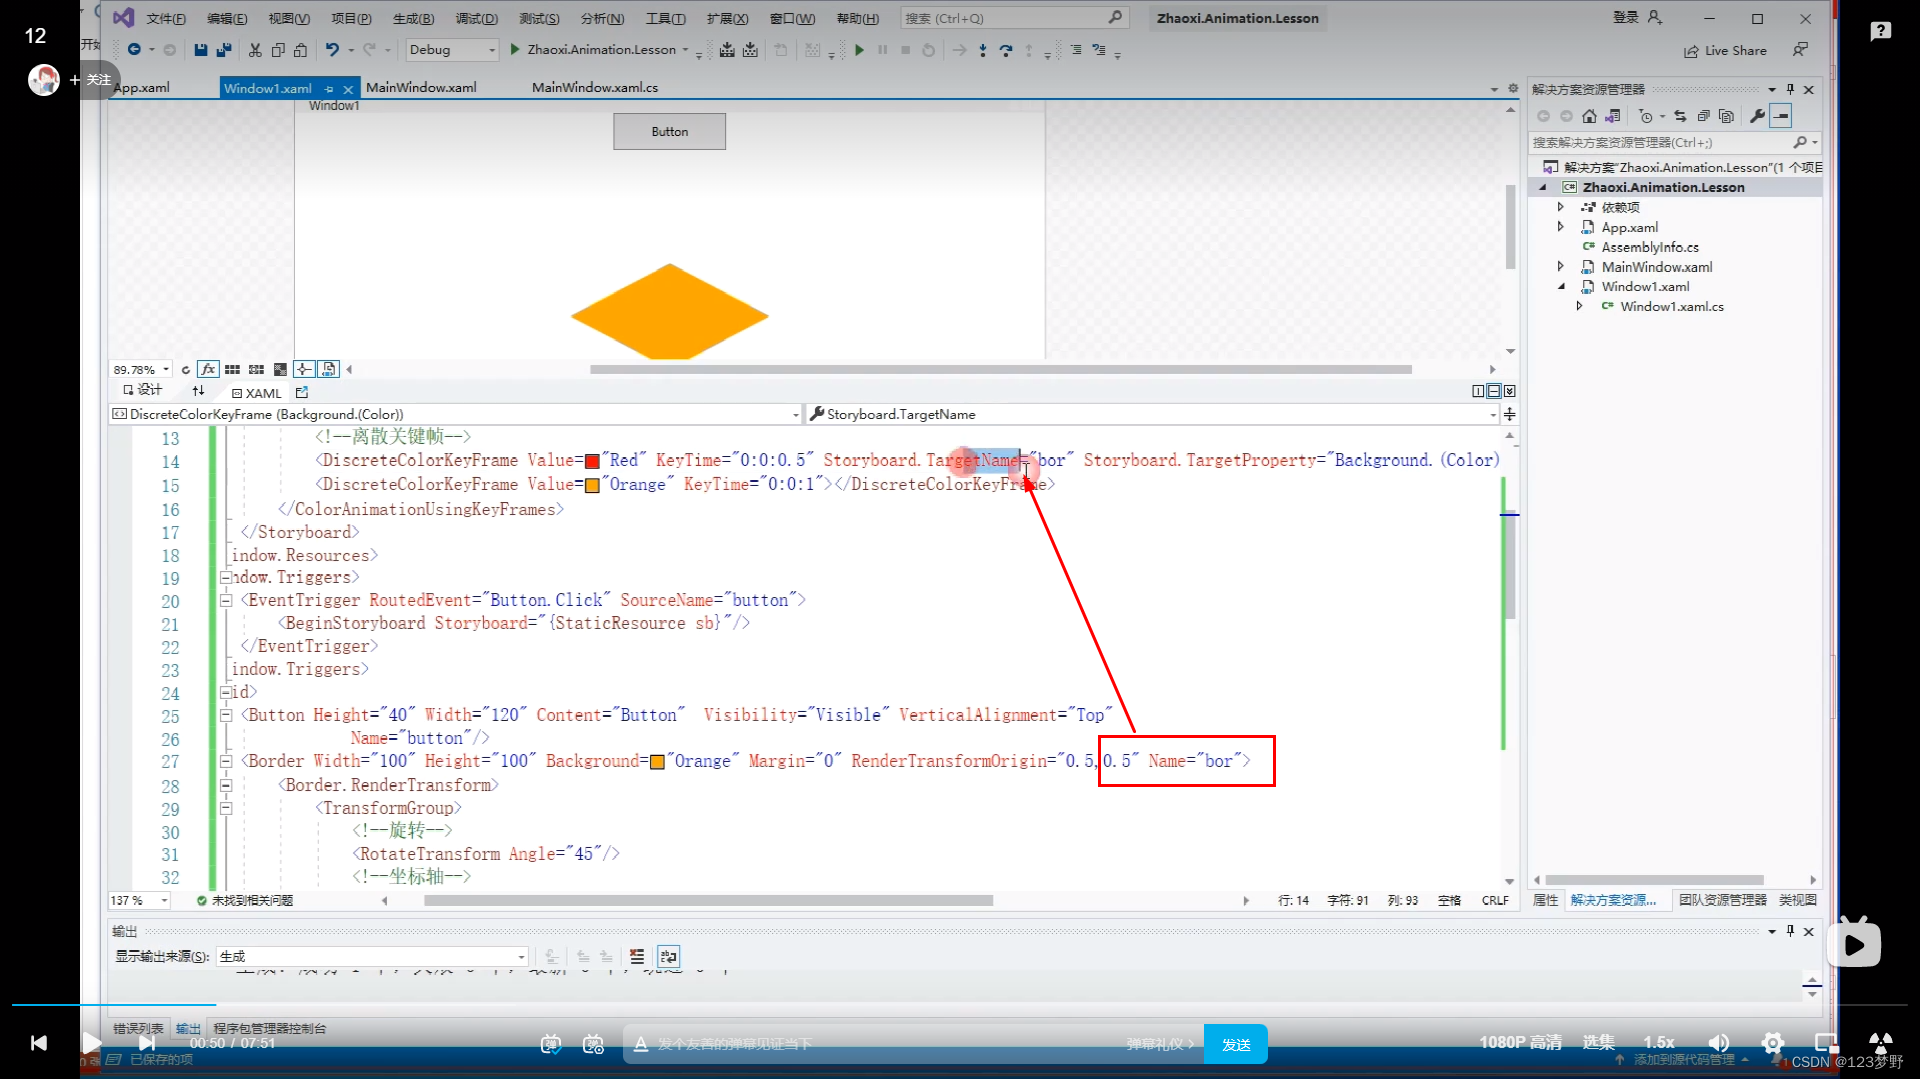Toggle the platform-only controls designer button

(329, 370)
